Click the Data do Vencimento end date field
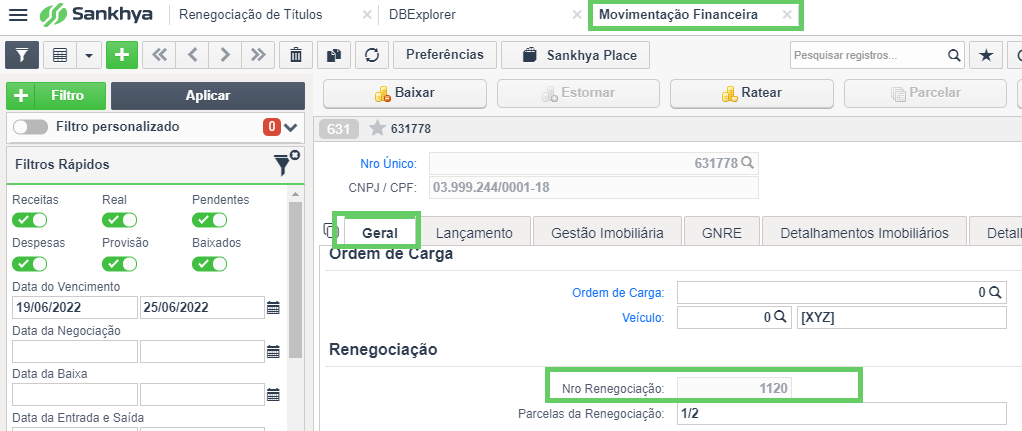The image size is (1022, 431). pyautogui.click(x=202, y=308)
